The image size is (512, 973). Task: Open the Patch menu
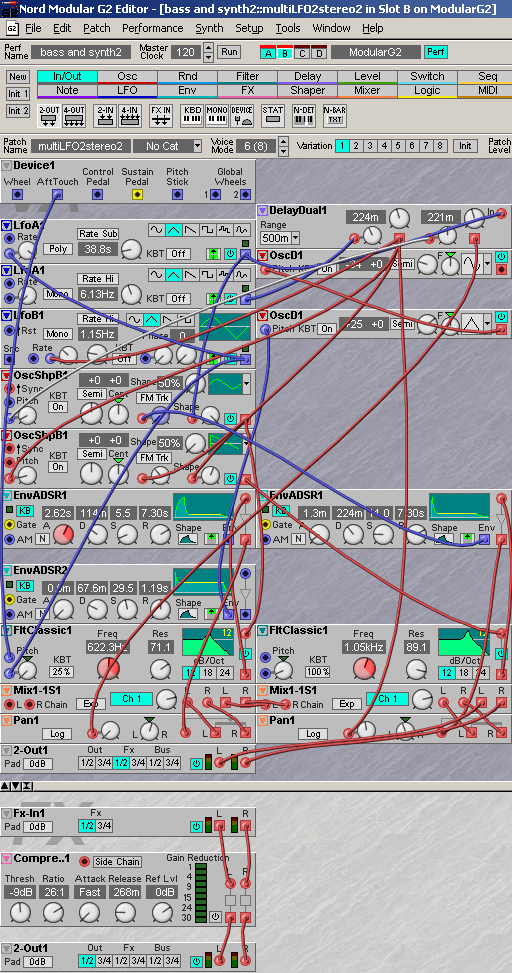[96, 29]
